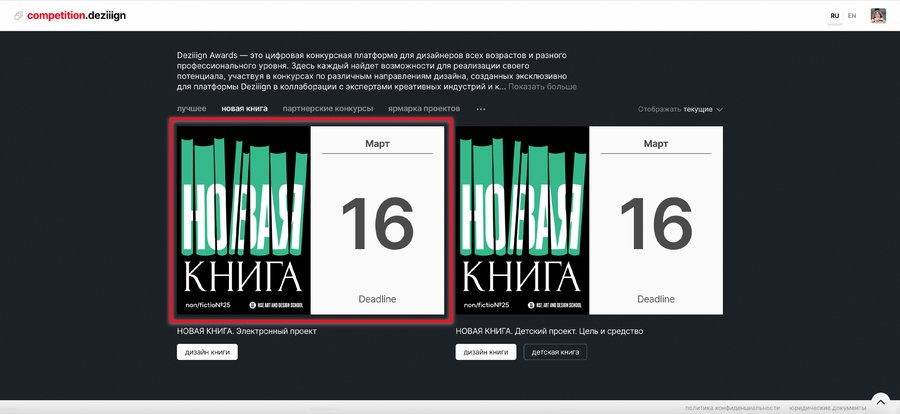Click the deadline card for Электронный проект
The image size is (900, 414).
click(377, 220)
